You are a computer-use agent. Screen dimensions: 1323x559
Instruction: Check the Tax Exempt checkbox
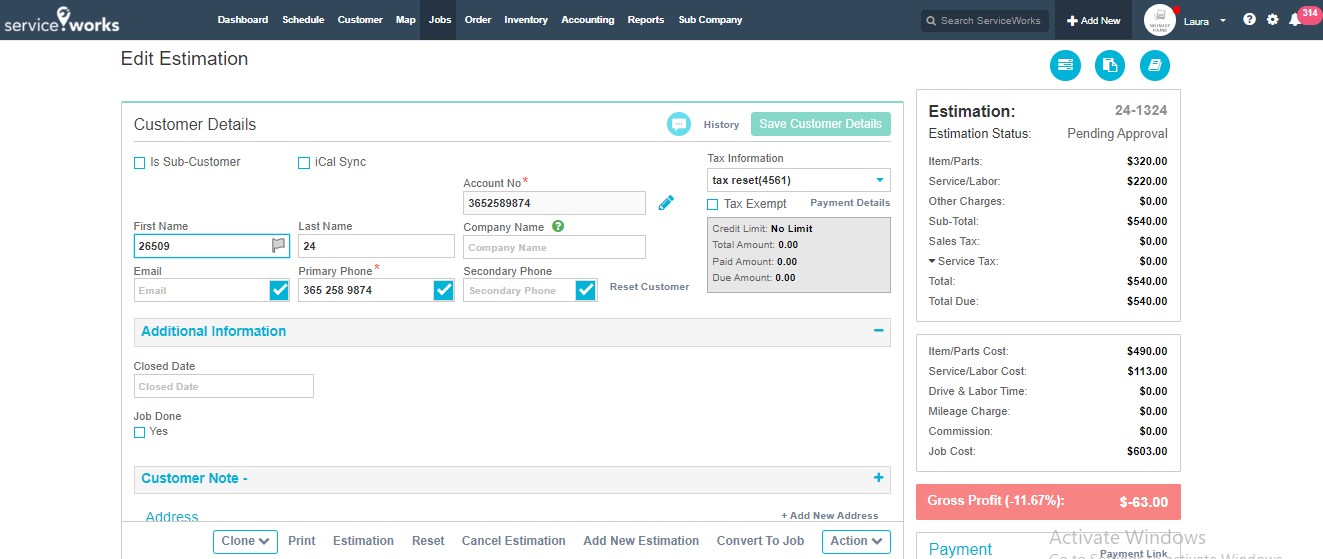tap(713, 204)
